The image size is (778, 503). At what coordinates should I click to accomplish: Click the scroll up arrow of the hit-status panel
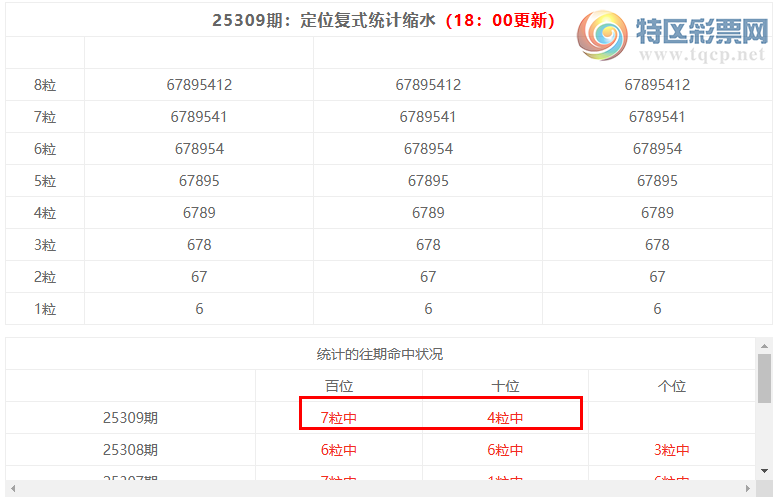point(764,346)
